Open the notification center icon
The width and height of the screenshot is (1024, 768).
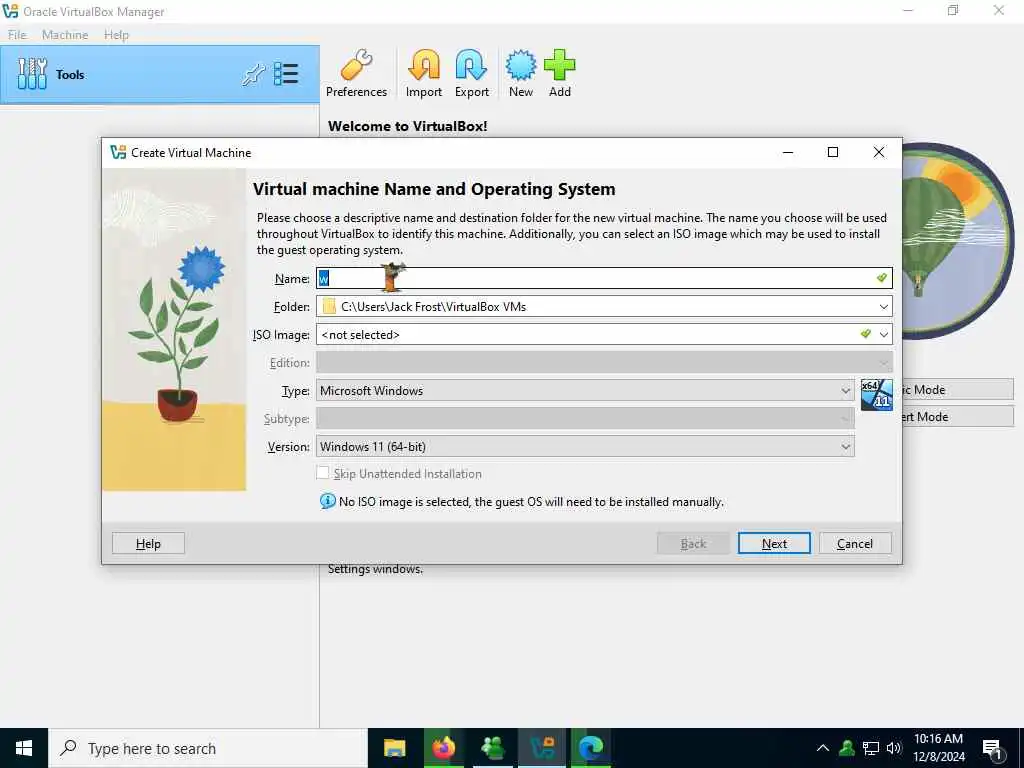pyautogui.click(x=993, y=749)
